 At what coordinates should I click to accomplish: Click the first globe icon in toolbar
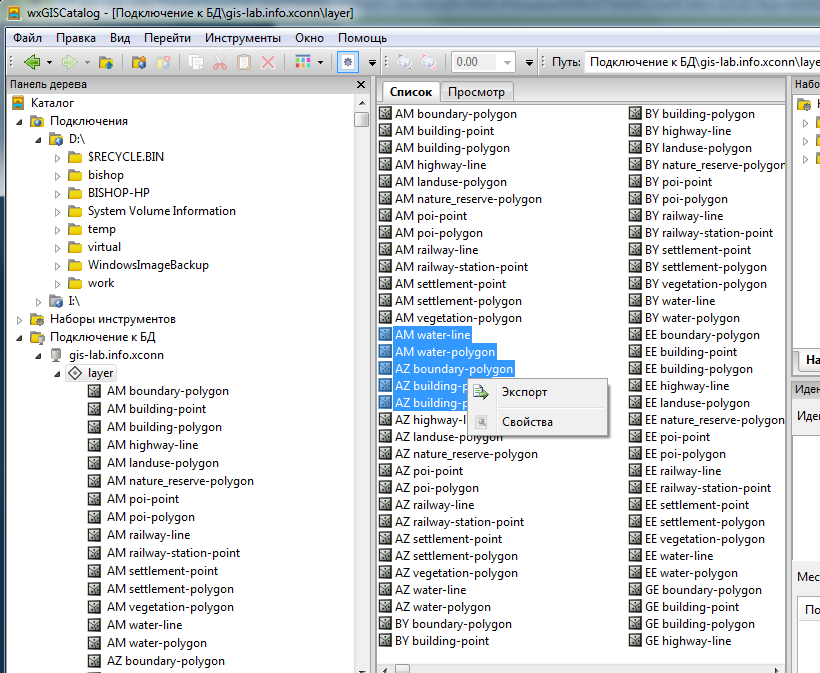pyautogui.click(x=405, y=62)
